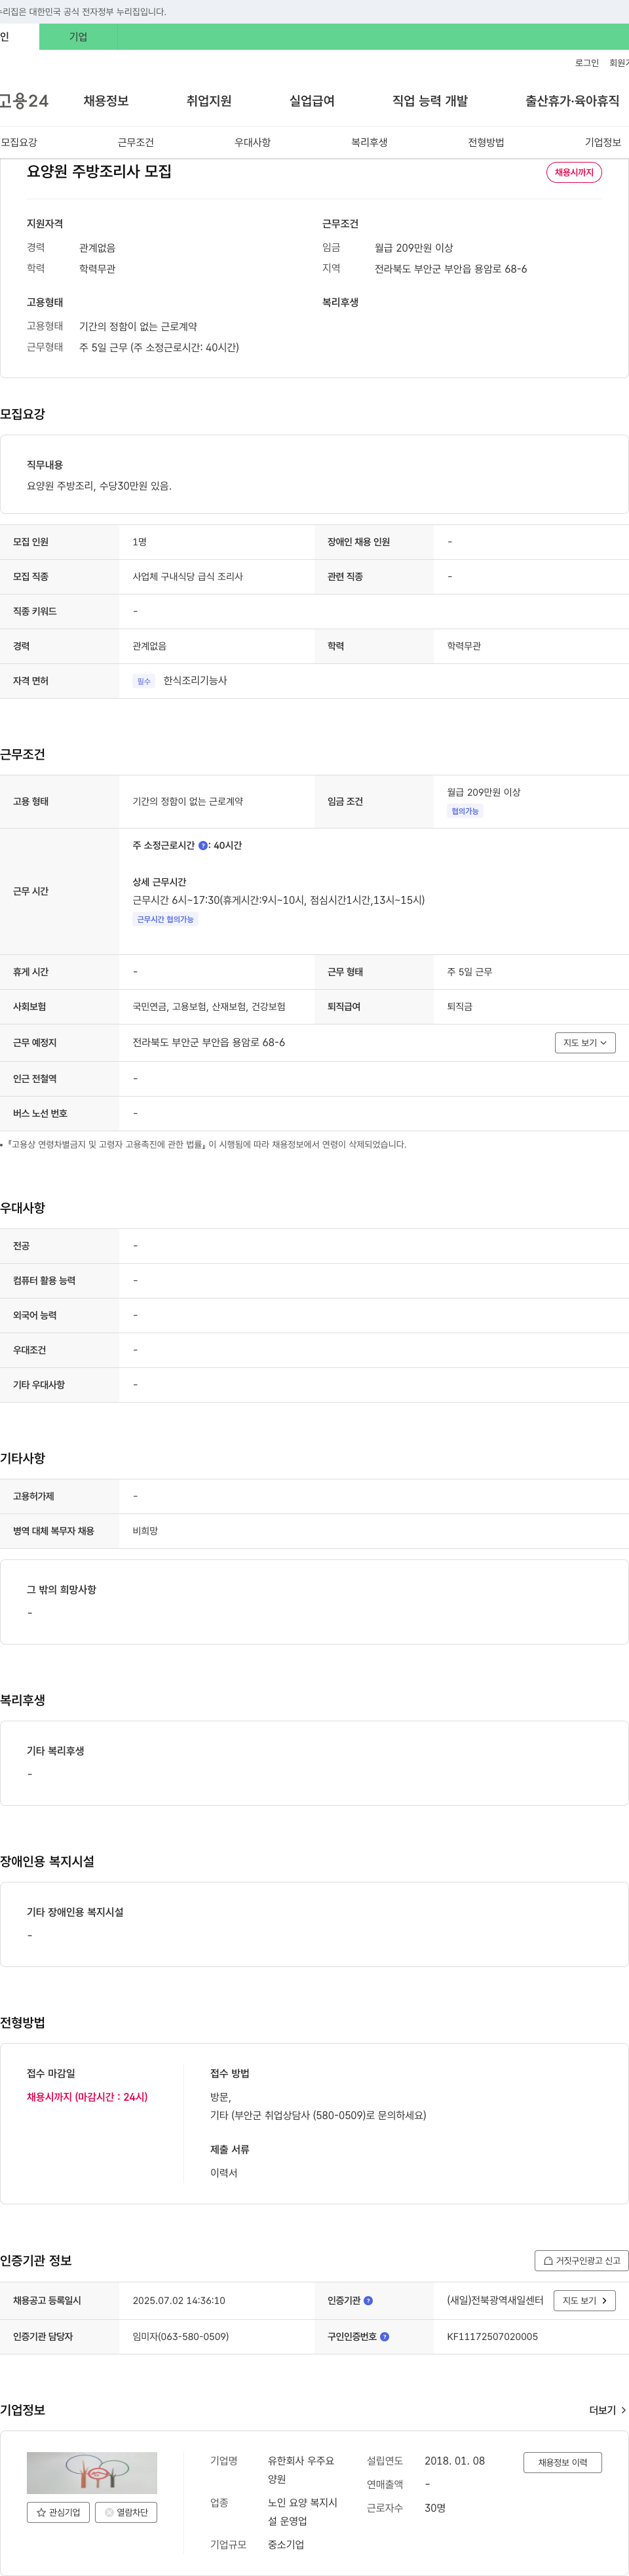Open the 출산휴가·육아휴직 menu
This screenshot has width=629, height=2576.
point(572,101)
